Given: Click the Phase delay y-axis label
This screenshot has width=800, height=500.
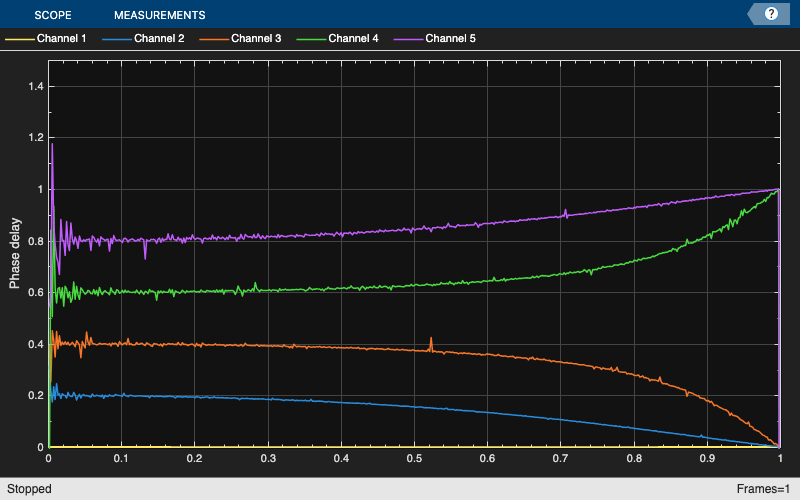Looking at the screenshot, I should (x=14, y=254).
